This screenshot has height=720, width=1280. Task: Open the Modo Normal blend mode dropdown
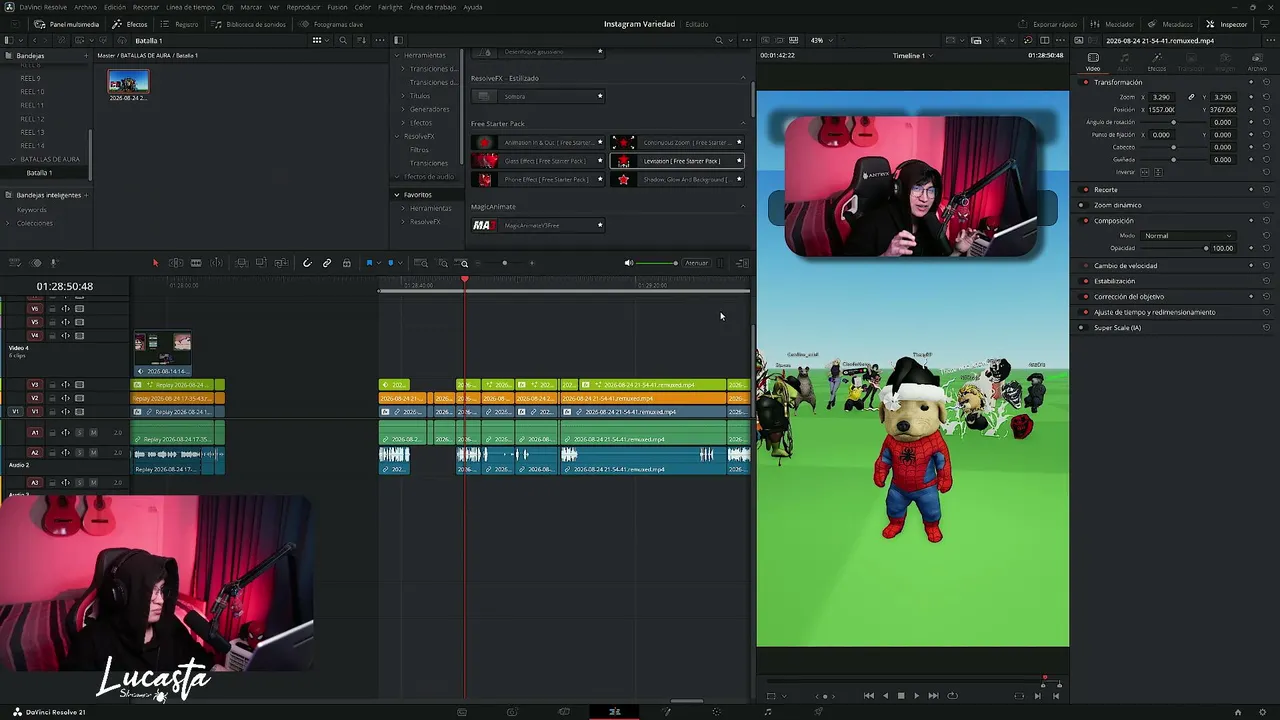click(x=1188, y=236)
